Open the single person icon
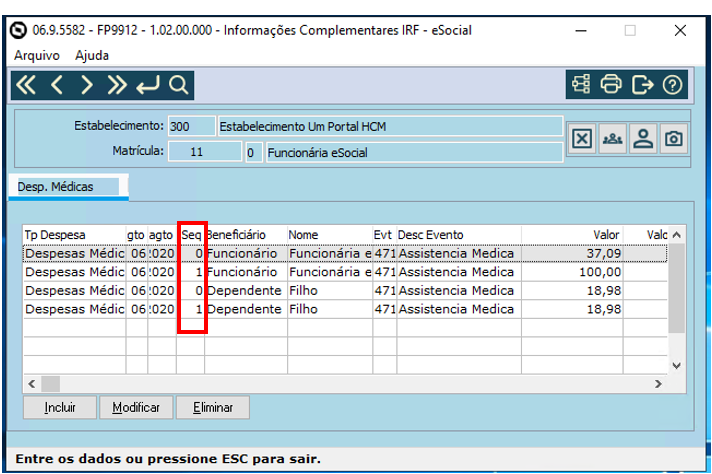This screenshot has width=712, height=474. pyautogui.click(x=643, y=138)
